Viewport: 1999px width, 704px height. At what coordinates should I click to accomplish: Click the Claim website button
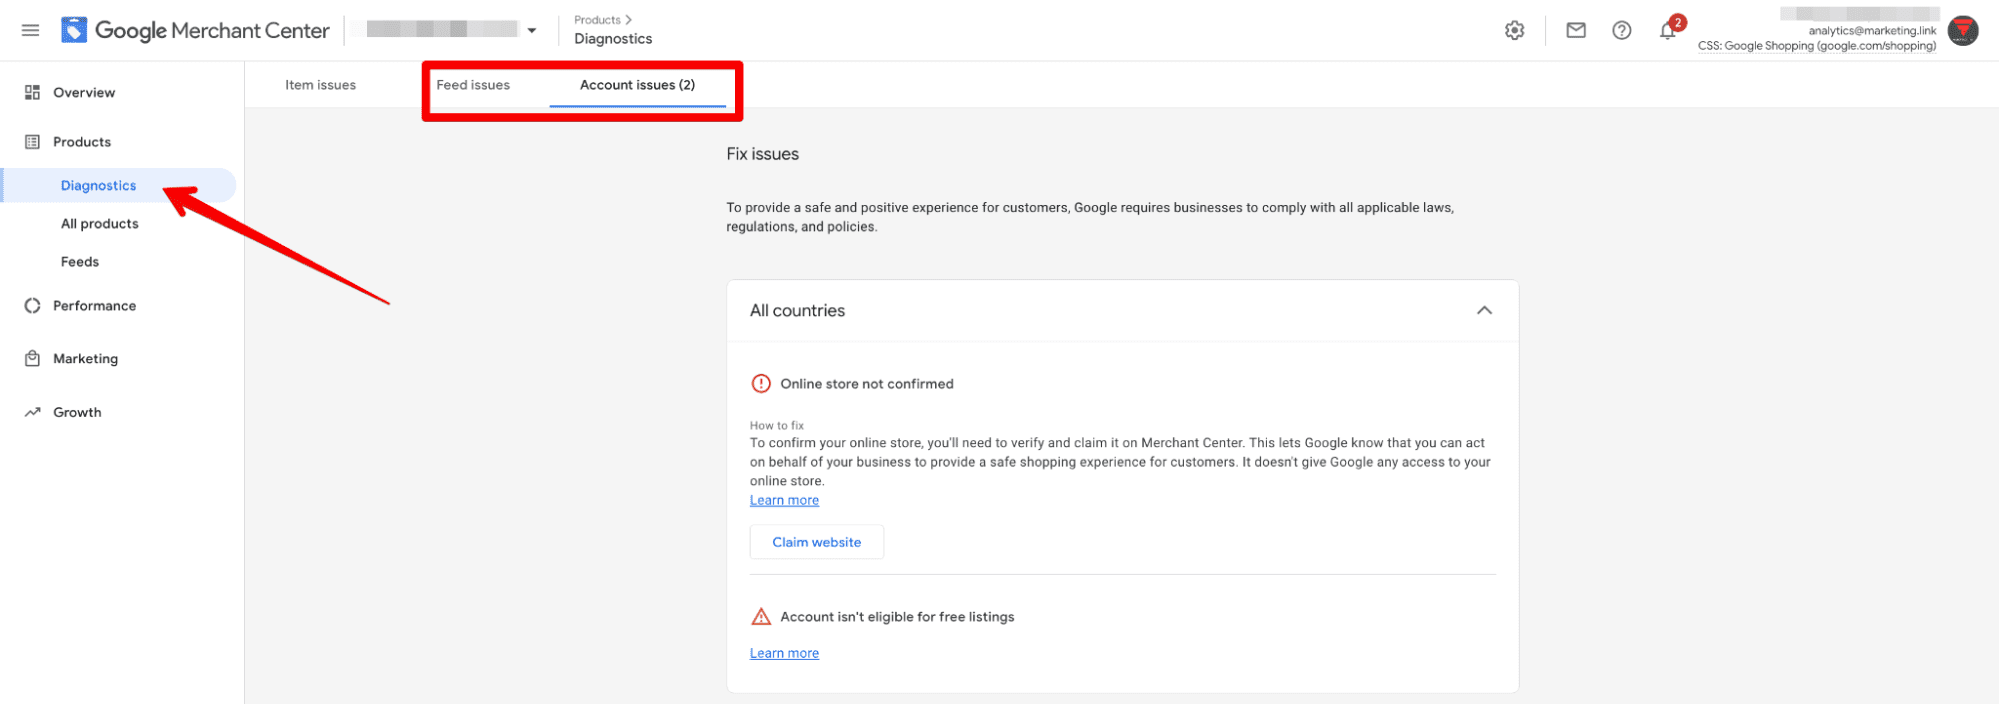coord(816,542)
